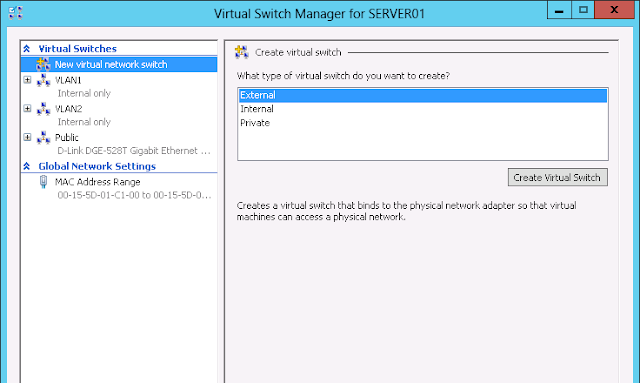640x383 pixels.
Task: Click Internal only text under VLAN1
Action: 84,94
